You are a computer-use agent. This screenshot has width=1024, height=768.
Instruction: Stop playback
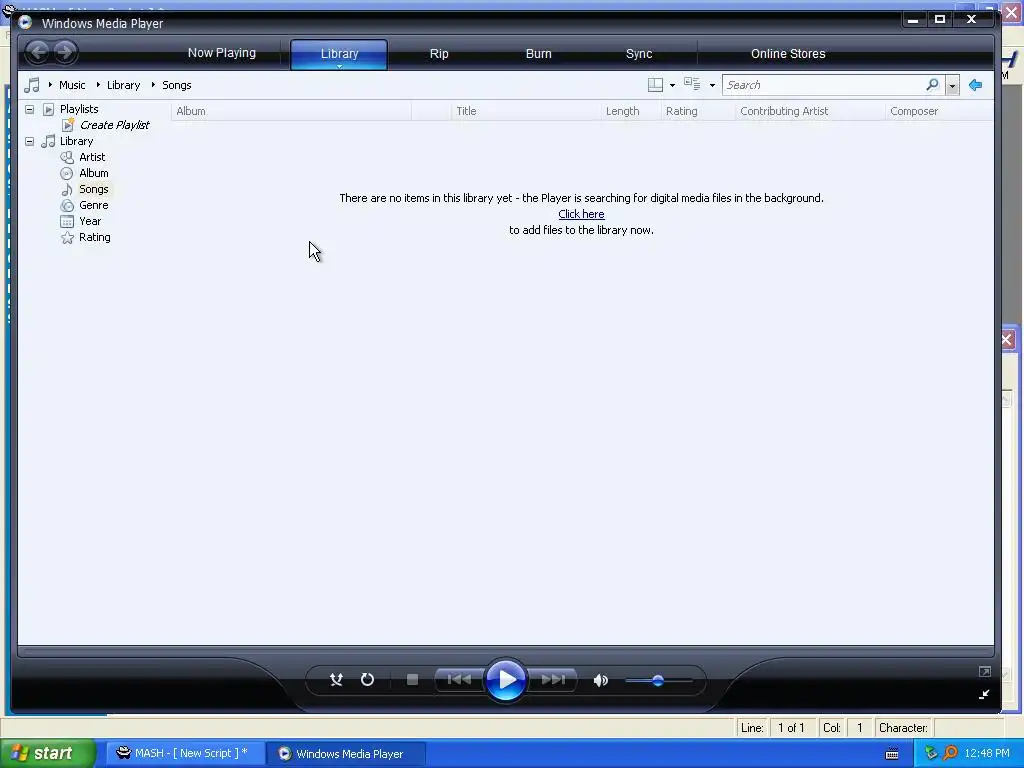(x=412, y=680)
